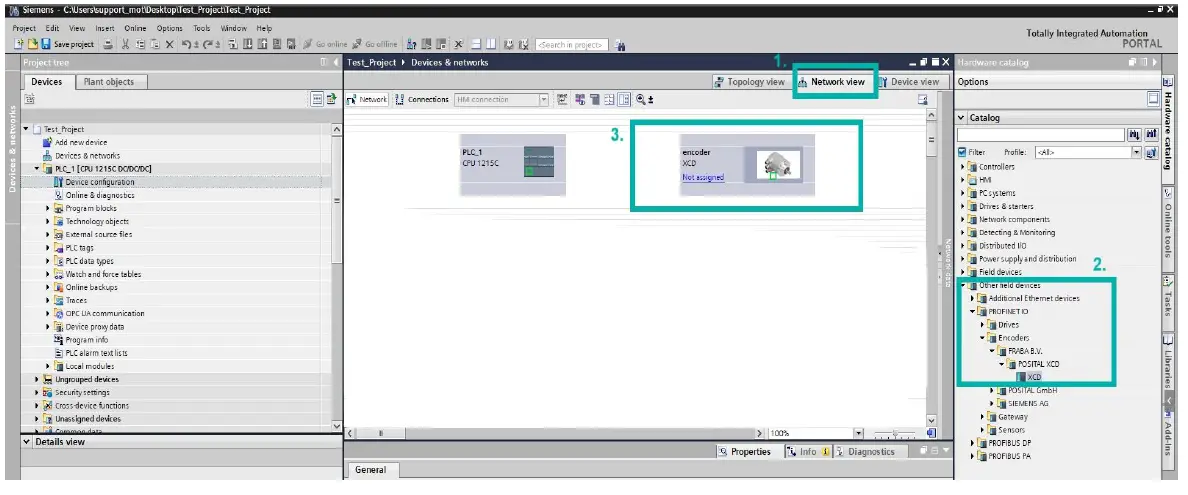Expand the Watch and force tables folder
The image size is (1188, 495).
48,274
